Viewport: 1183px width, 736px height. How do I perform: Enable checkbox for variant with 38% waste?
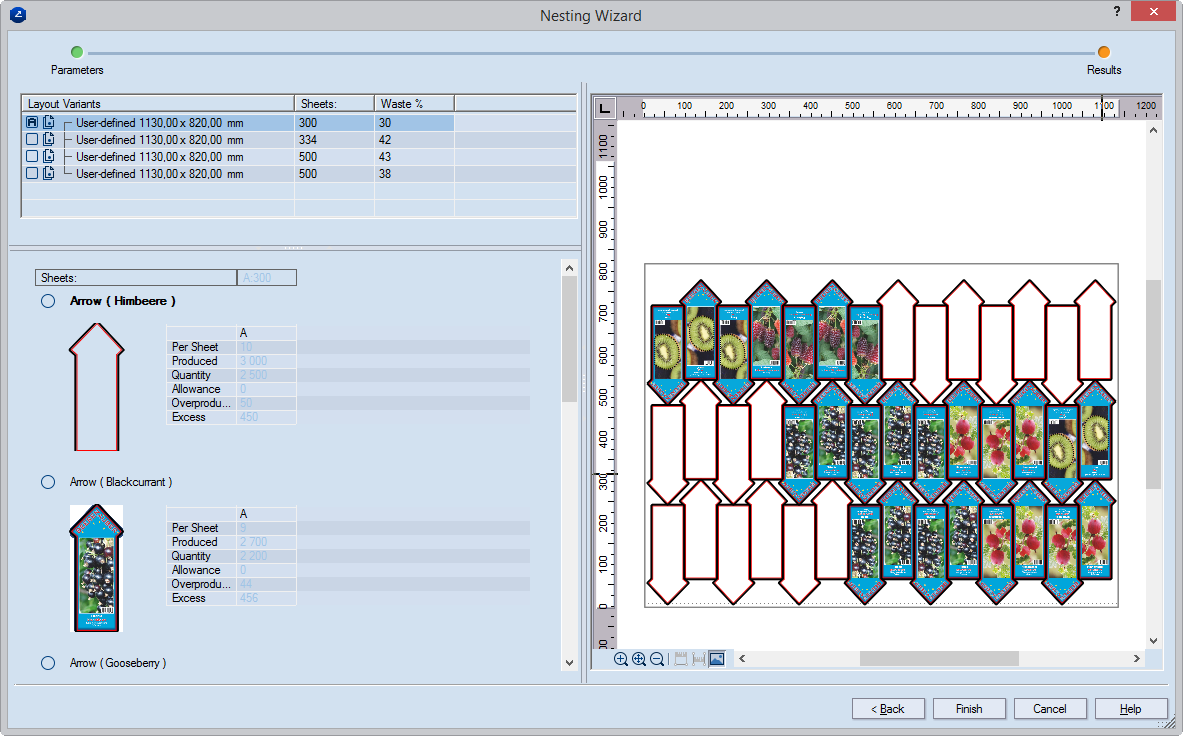click(x=32, y=173)
